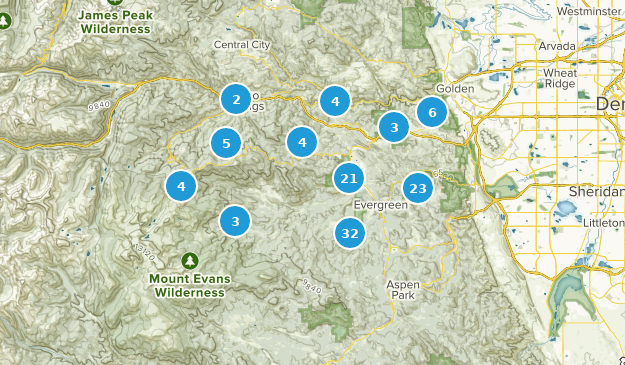
Task: Click the James Peak Wilderness label
Action: 116,22
